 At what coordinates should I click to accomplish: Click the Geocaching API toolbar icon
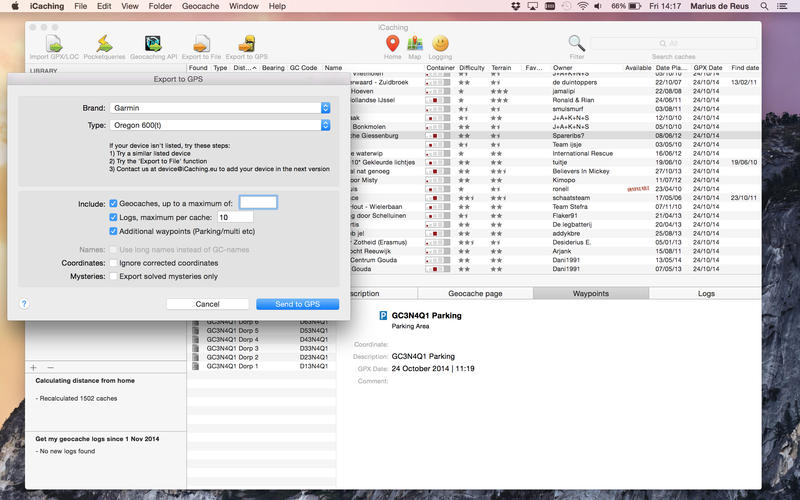(153, 44)
